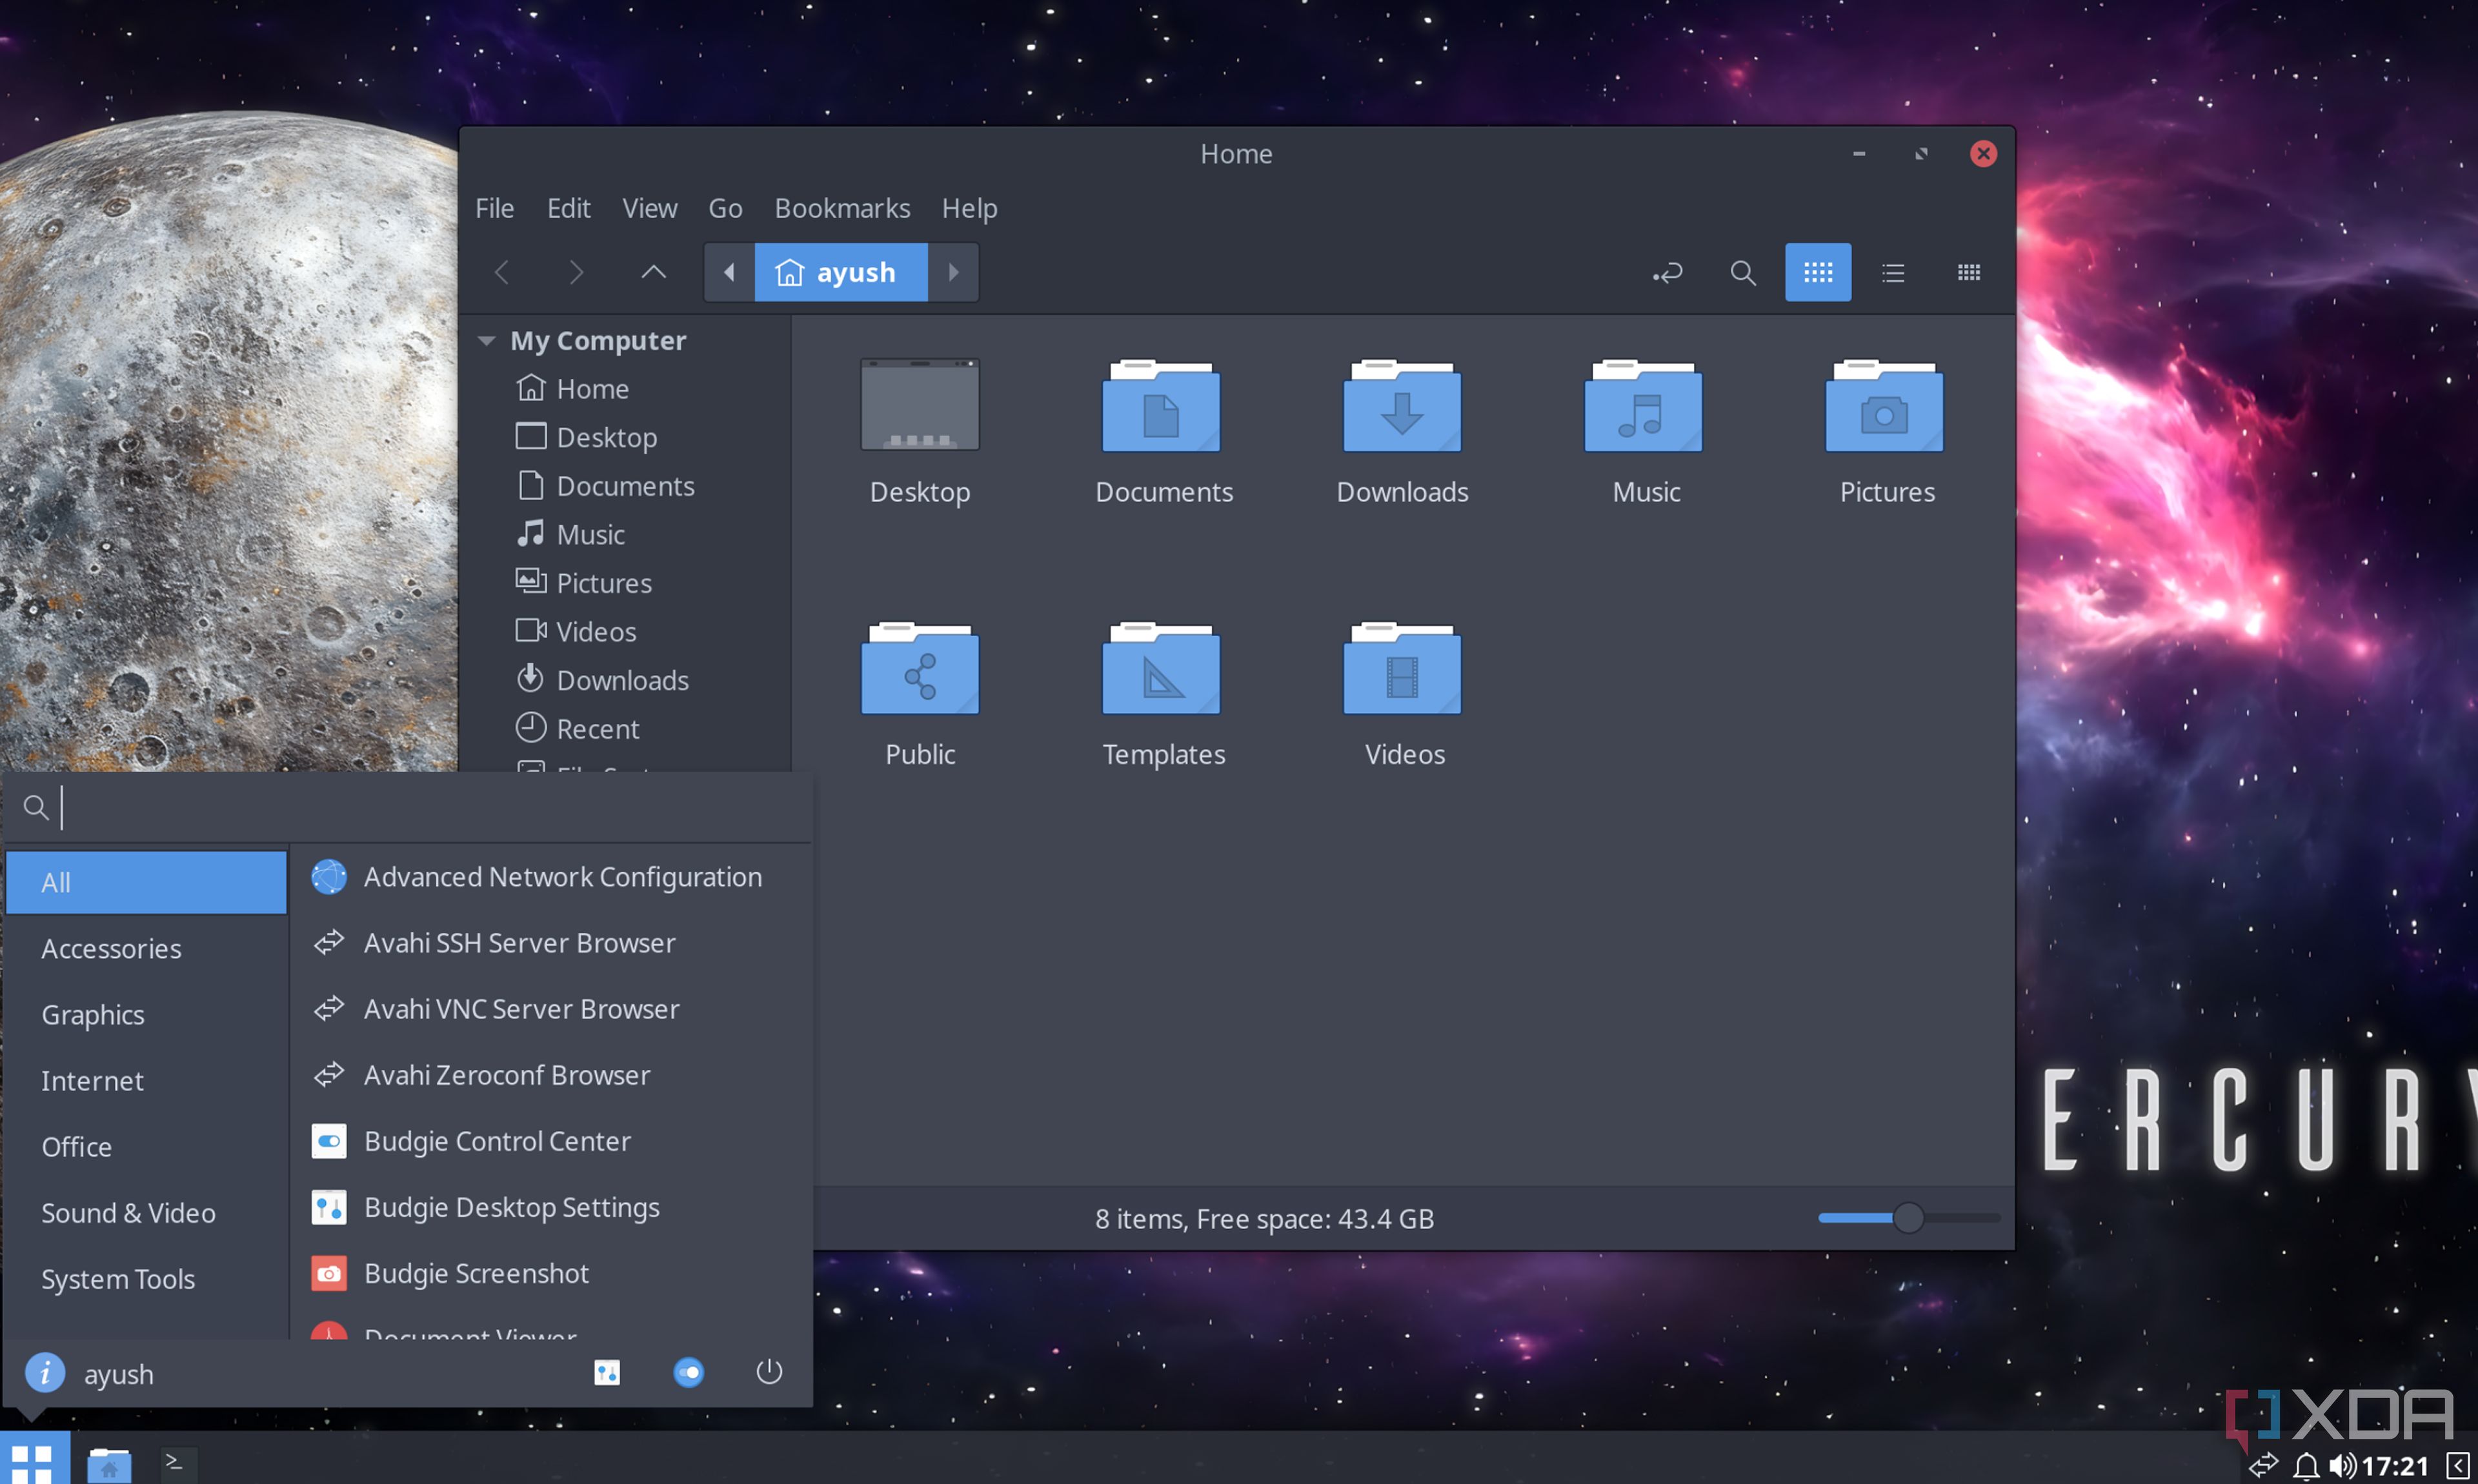This screenshot has height=1484, width=2478.
Task: Select the Sound & Video category
Action: pyautogui.click(x=128, y=1213)
